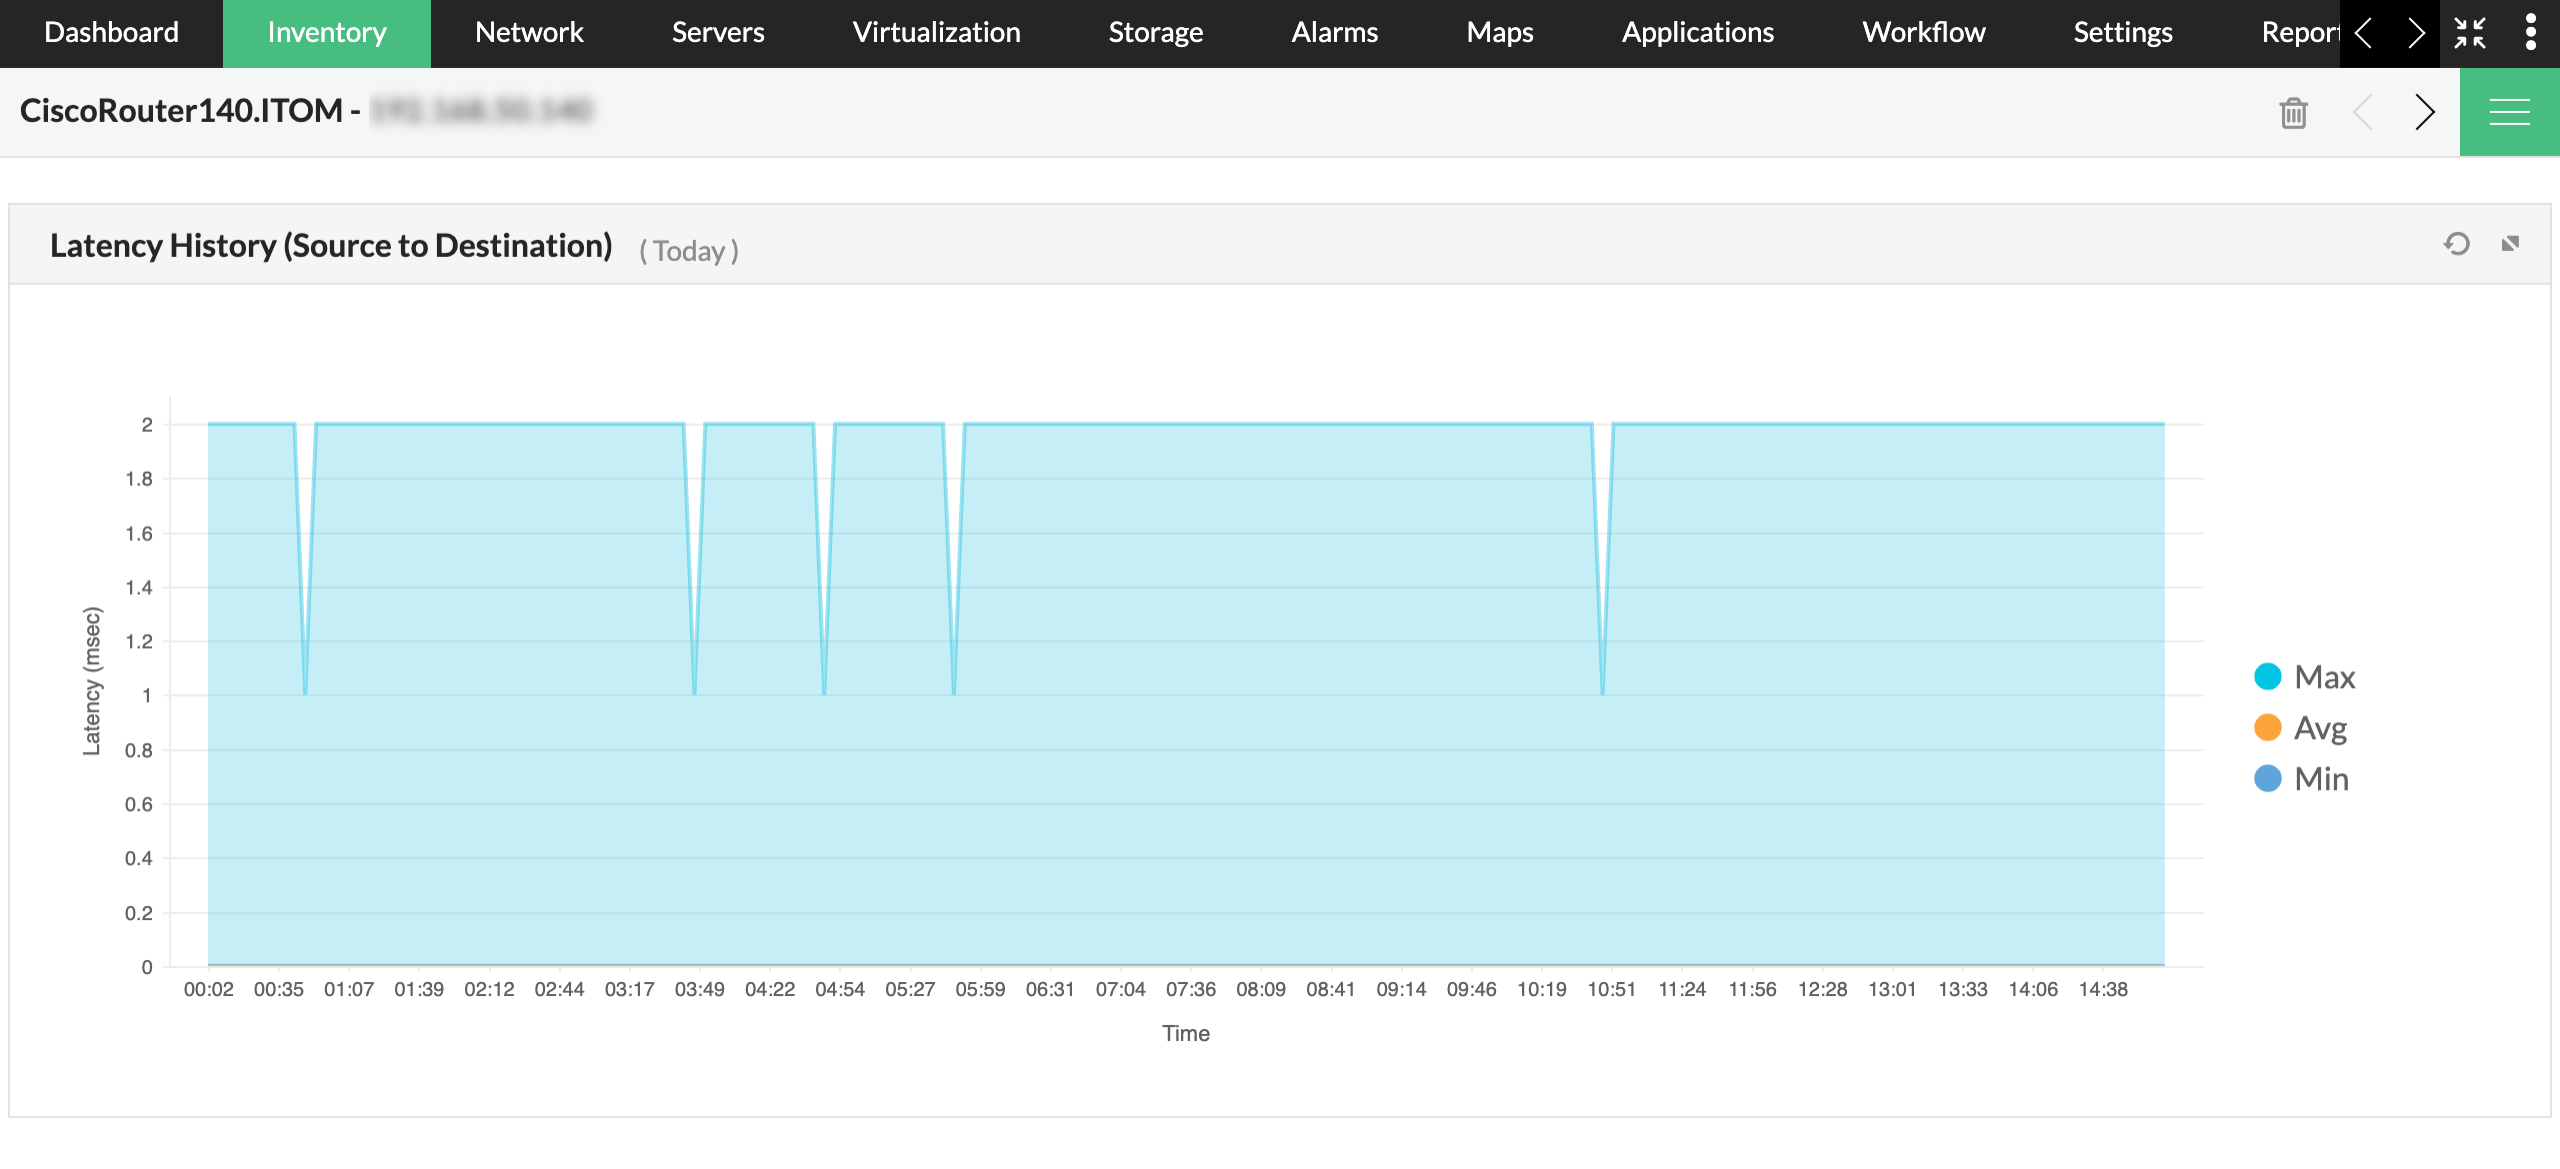
Task: Toggle the Avg series in legend
Action: tap(2320, 728)
